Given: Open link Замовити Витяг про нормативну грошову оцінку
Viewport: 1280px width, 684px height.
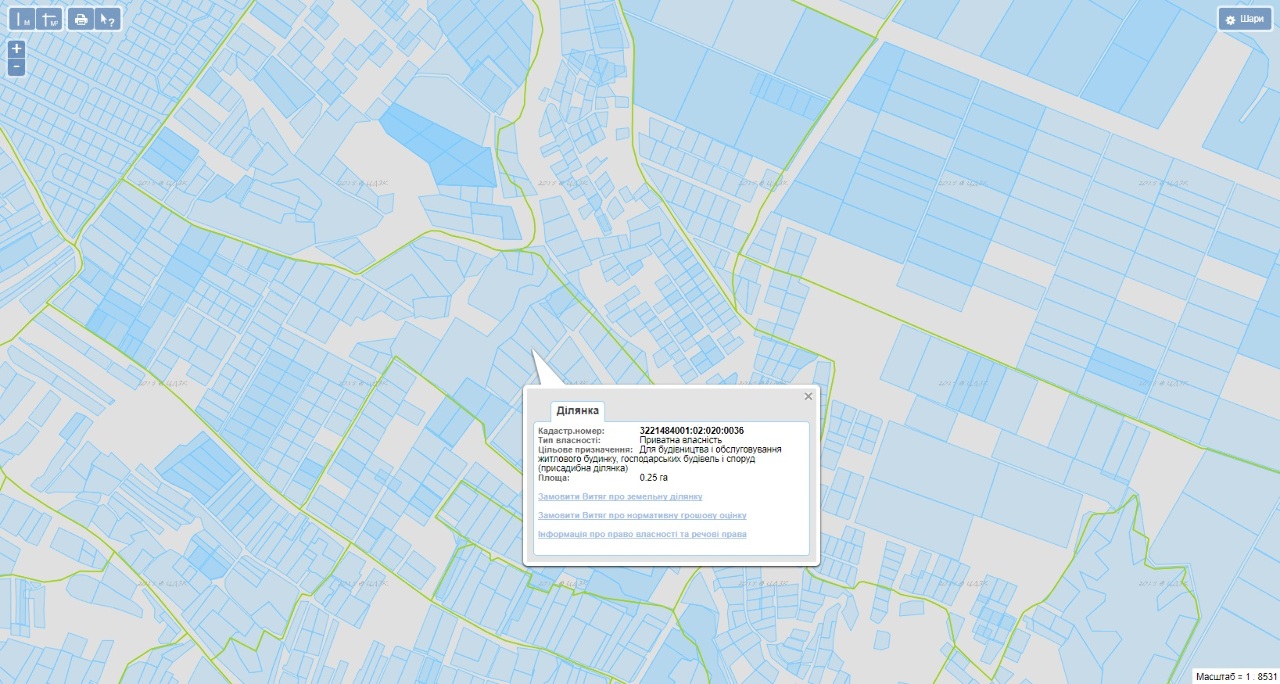Looking at the screenshot, I should (x=642, y=515).
